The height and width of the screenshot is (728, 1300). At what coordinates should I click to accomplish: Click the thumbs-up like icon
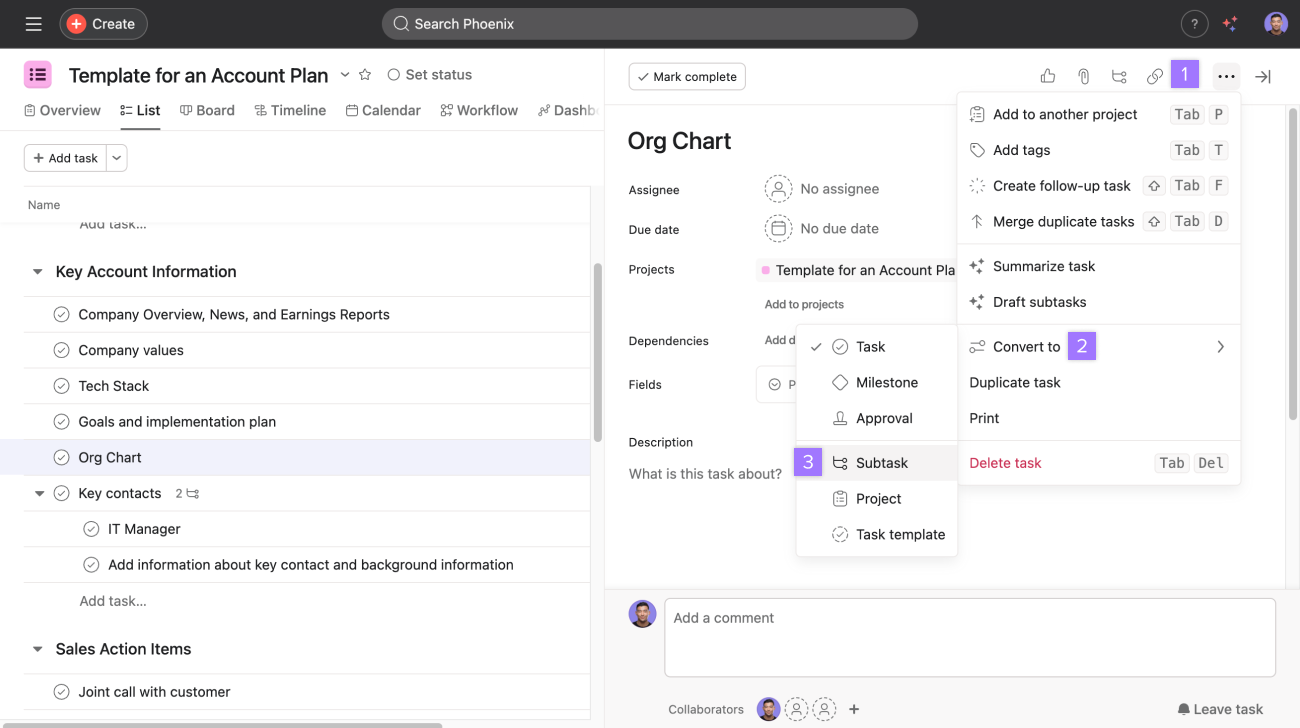1047,76
